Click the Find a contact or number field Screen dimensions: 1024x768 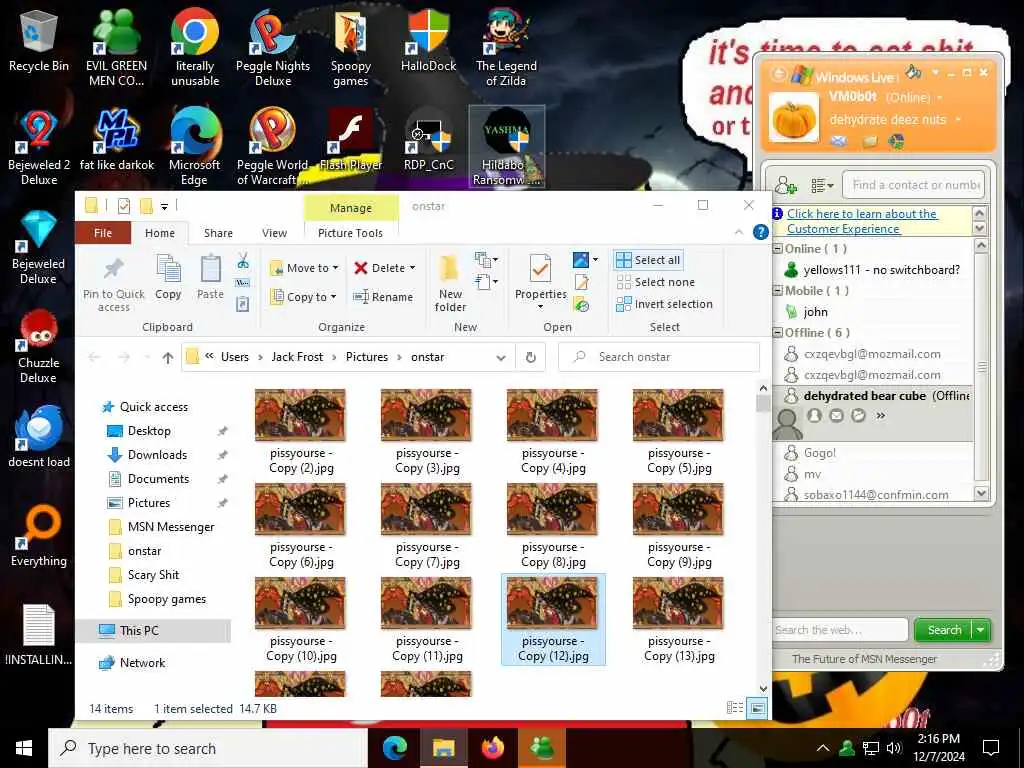coord(914,185)
